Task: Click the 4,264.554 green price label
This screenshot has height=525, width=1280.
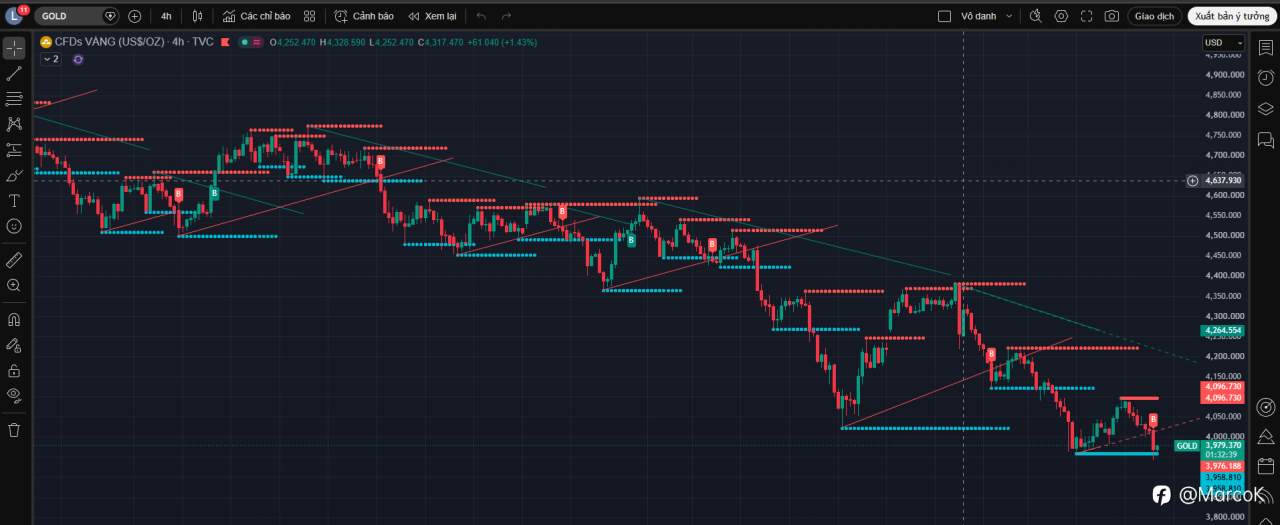Action: [1223, 330]
